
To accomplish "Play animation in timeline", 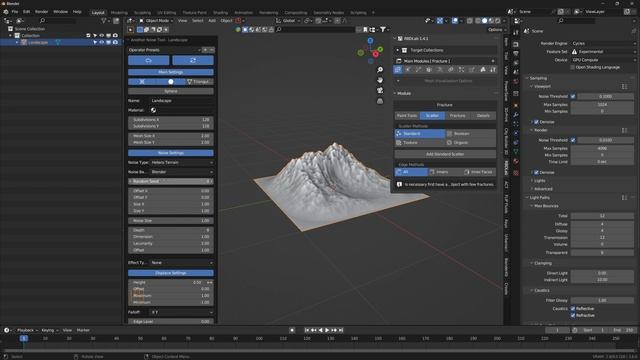I will coord(327,330).
